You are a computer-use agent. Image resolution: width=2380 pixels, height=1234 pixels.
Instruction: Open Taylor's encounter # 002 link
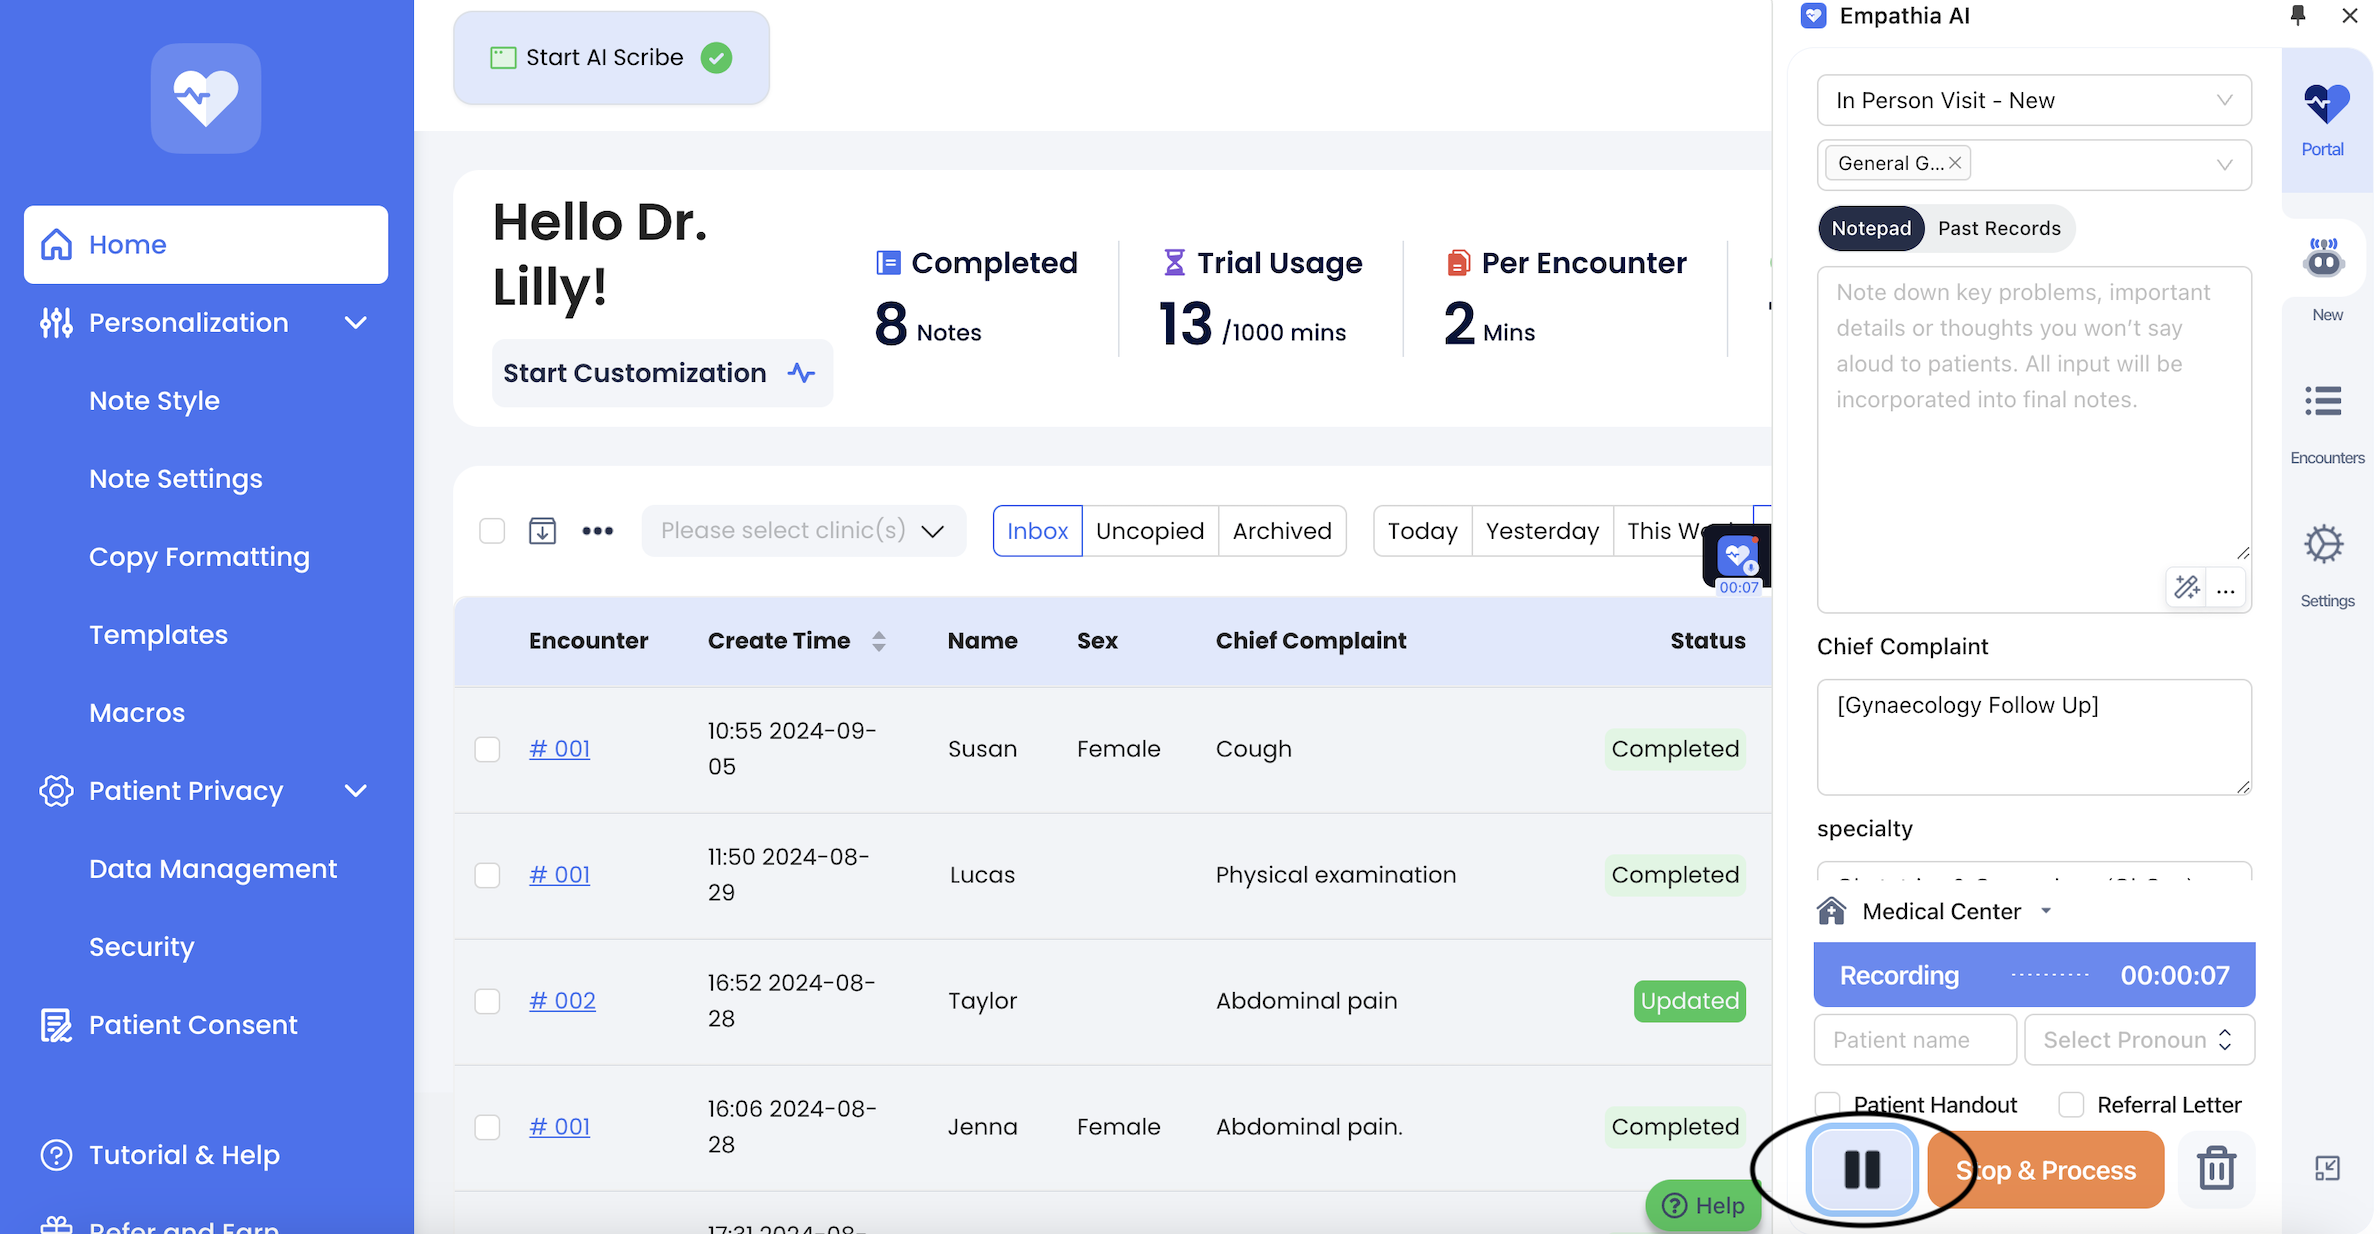tap(562, 1001)
